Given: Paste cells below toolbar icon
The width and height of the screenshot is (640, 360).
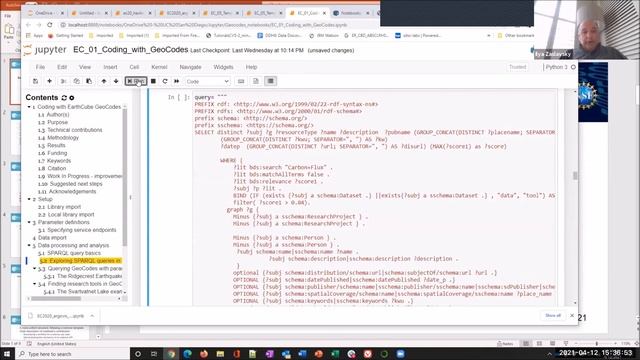Looking at the screenshot, I should click(89, 81).
